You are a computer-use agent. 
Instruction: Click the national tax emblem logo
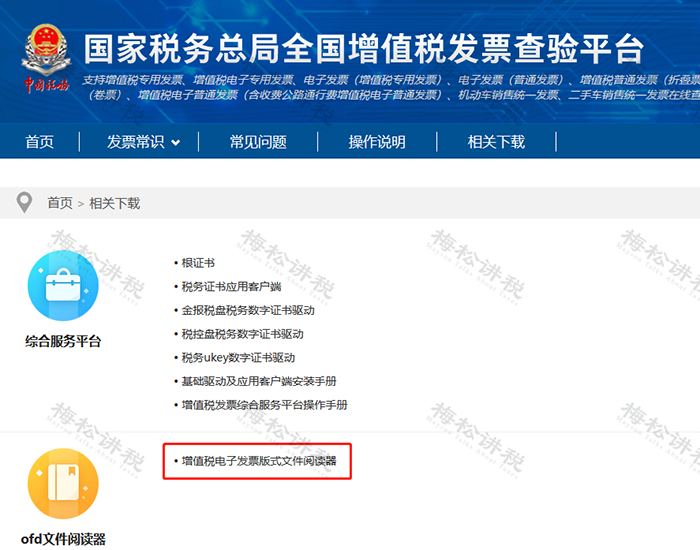(46, 57)
